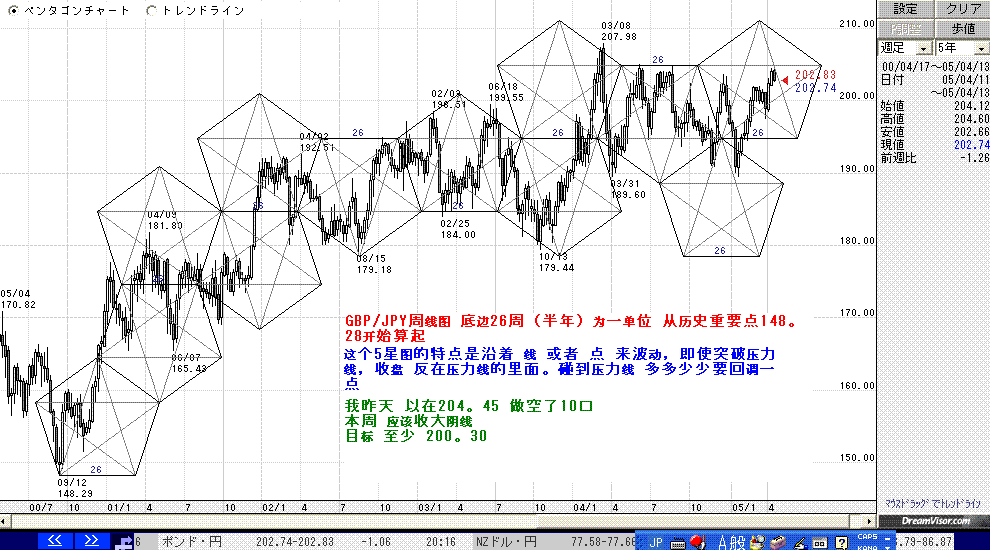The height and width of the screenshot is (550, 990).
Task: Click the 03/31 189.60 label
Action: coord(628,189)
